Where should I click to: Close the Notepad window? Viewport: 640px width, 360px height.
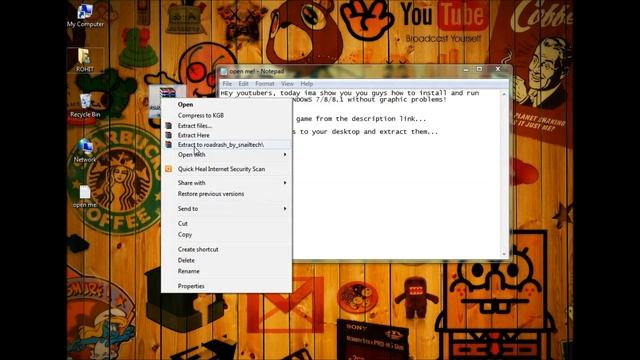[x=498, y=69]
